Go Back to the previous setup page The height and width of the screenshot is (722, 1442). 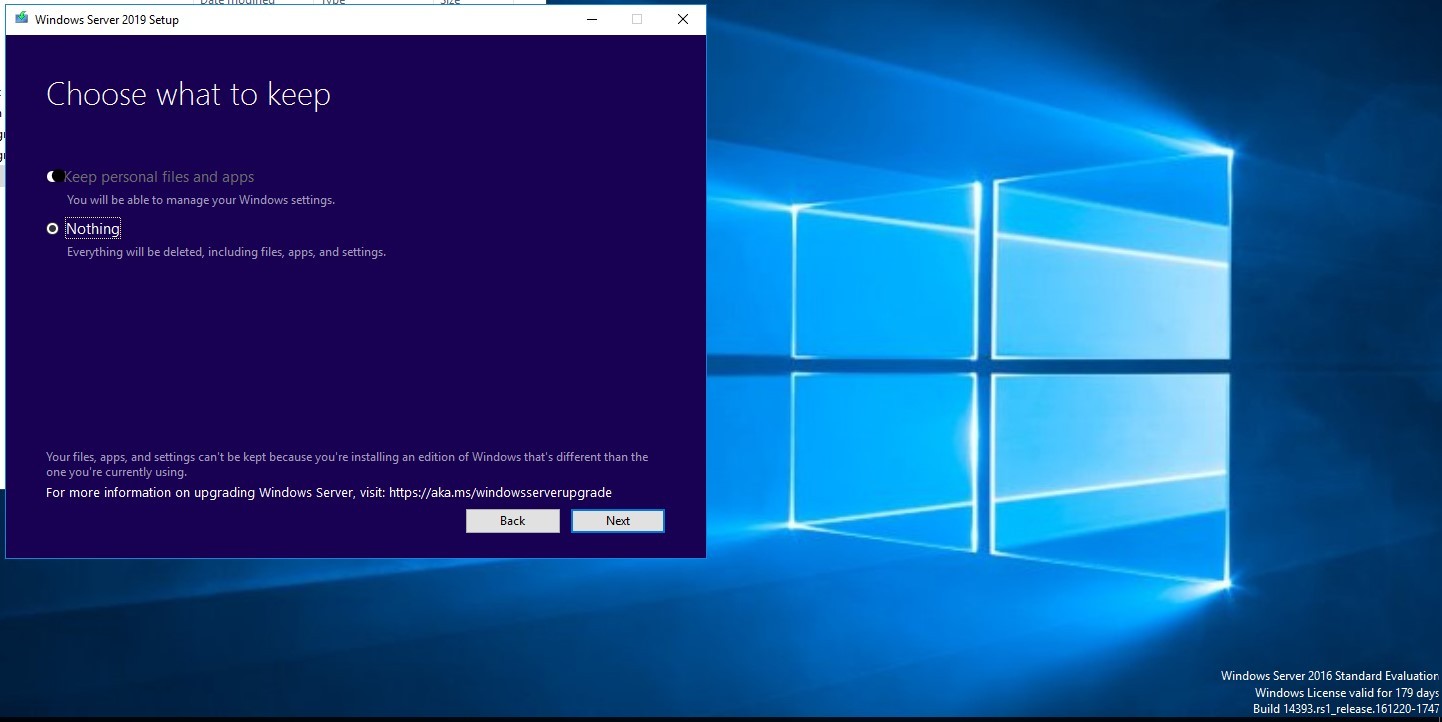513,521
